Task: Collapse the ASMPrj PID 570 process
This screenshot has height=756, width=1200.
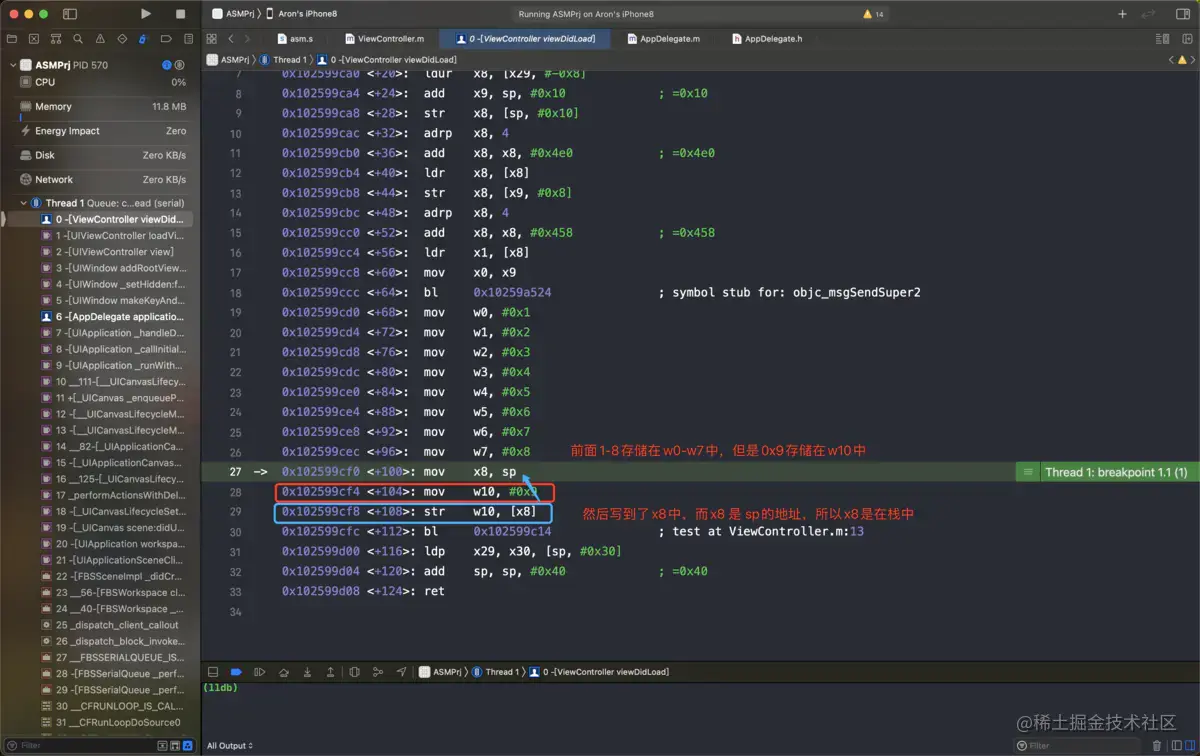Action: click(13, 65)
